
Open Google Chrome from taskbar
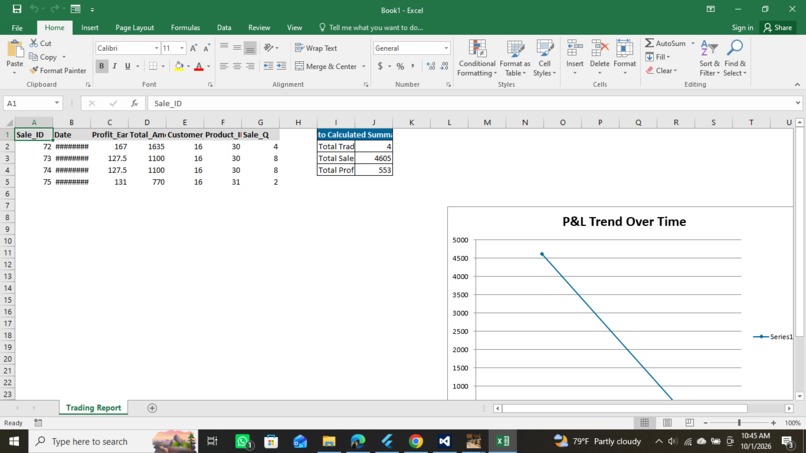(x=416, y=441)
